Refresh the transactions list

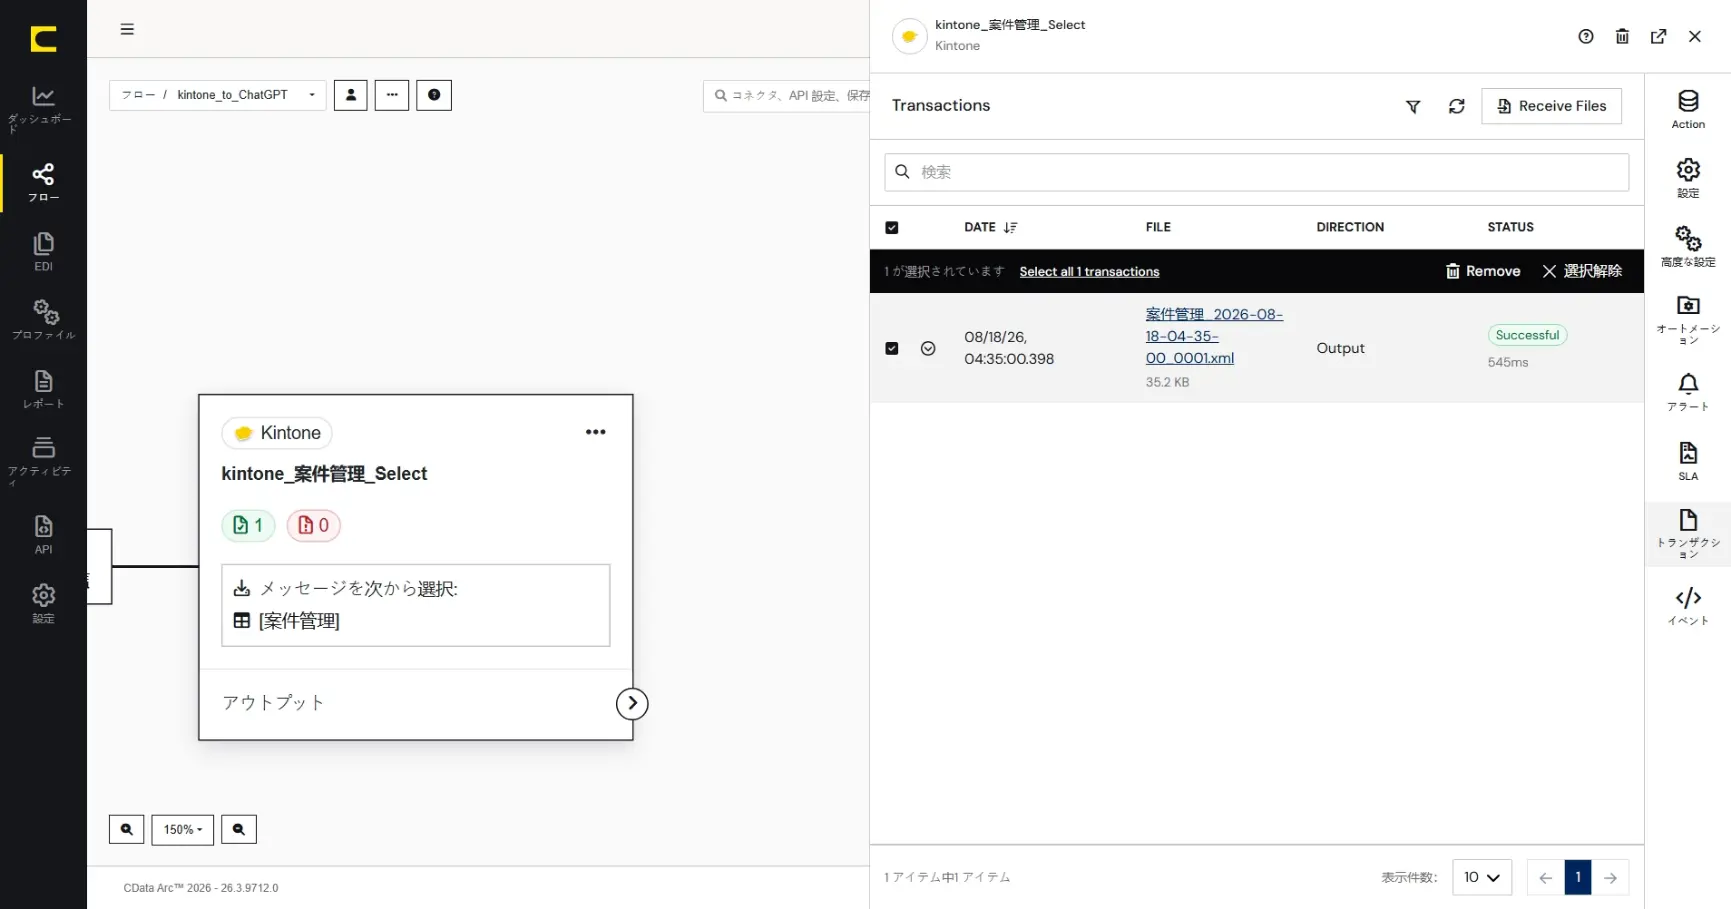1456,106
